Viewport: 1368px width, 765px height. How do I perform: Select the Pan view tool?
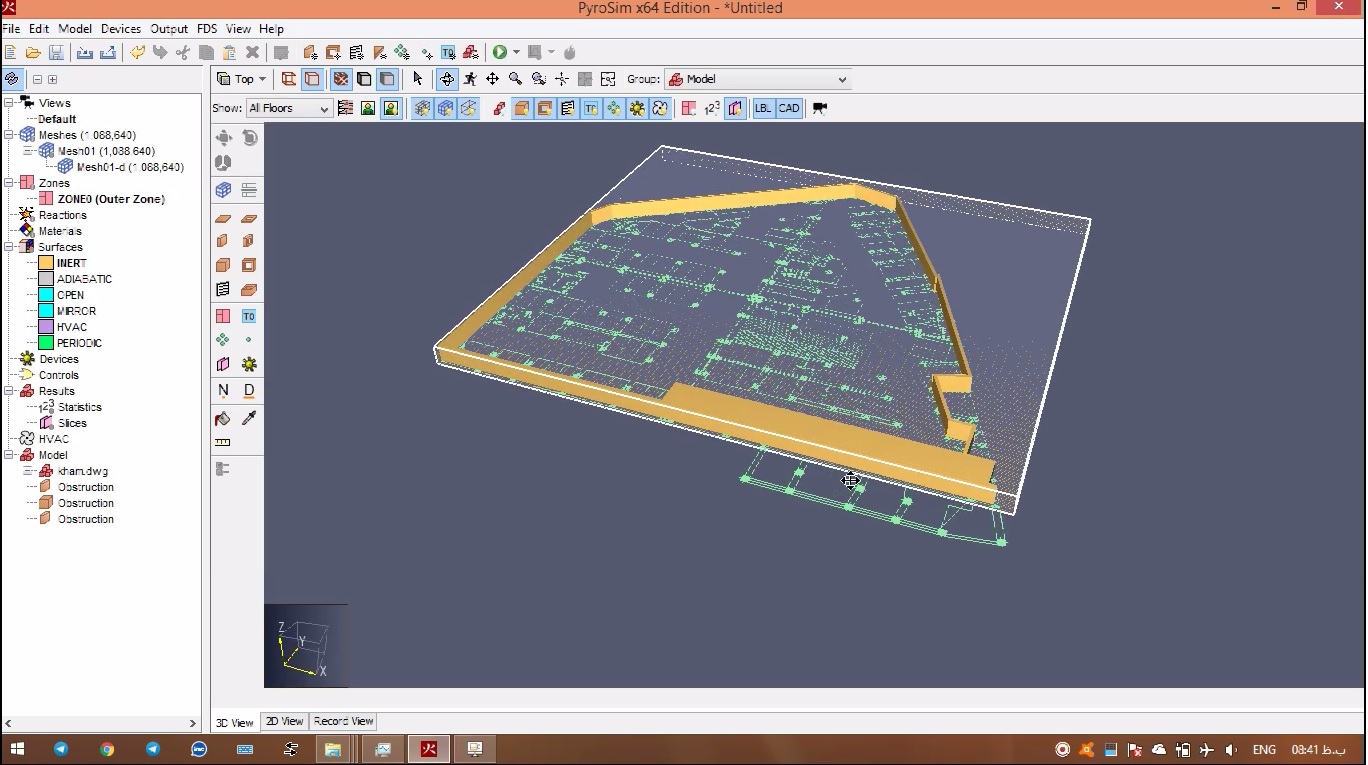coord(492,79)
